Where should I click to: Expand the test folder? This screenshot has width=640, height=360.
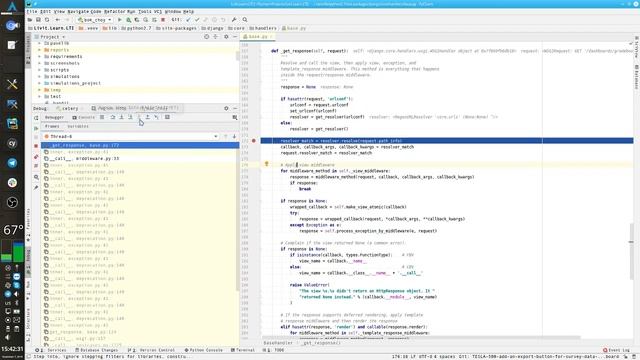[x=40, y=96]
